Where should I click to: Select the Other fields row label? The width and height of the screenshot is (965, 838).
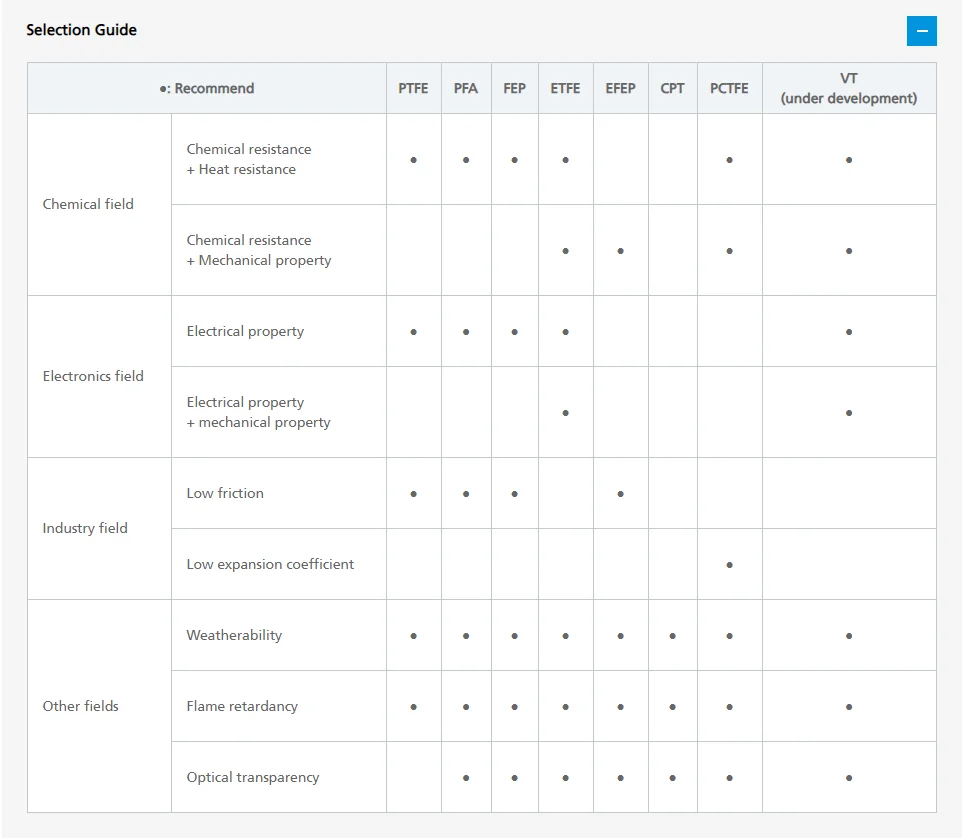80,706
